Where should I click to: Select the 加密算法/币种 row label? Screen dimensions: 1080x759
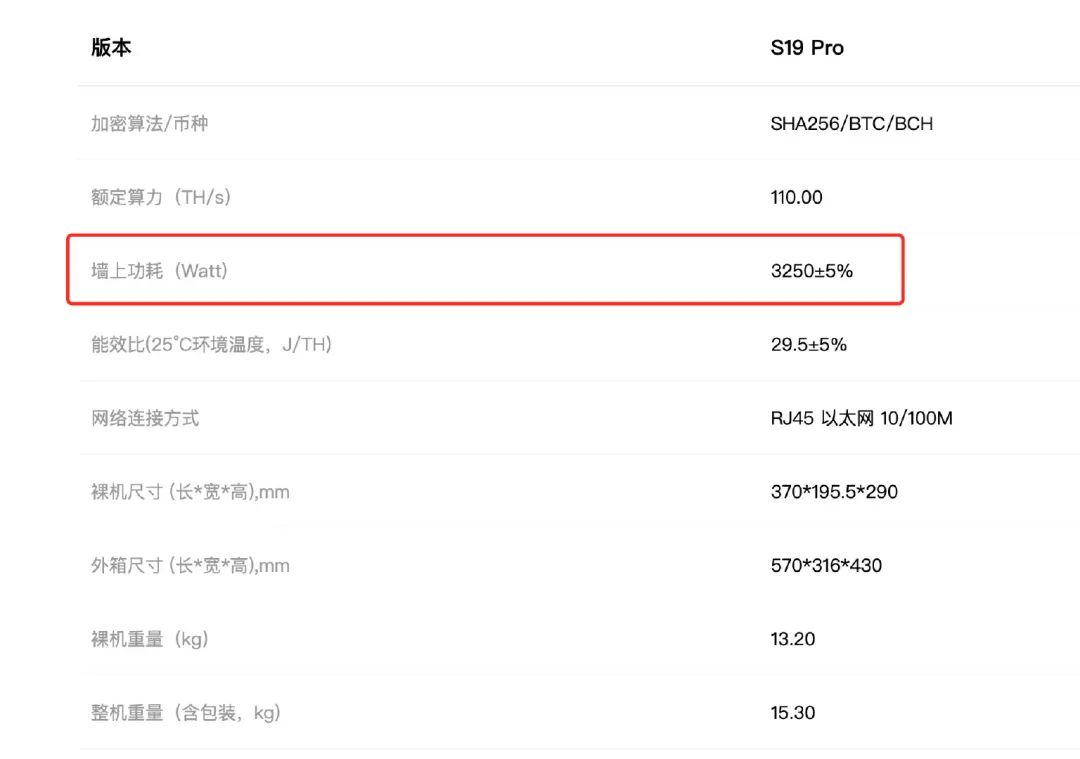click(150, 124)
